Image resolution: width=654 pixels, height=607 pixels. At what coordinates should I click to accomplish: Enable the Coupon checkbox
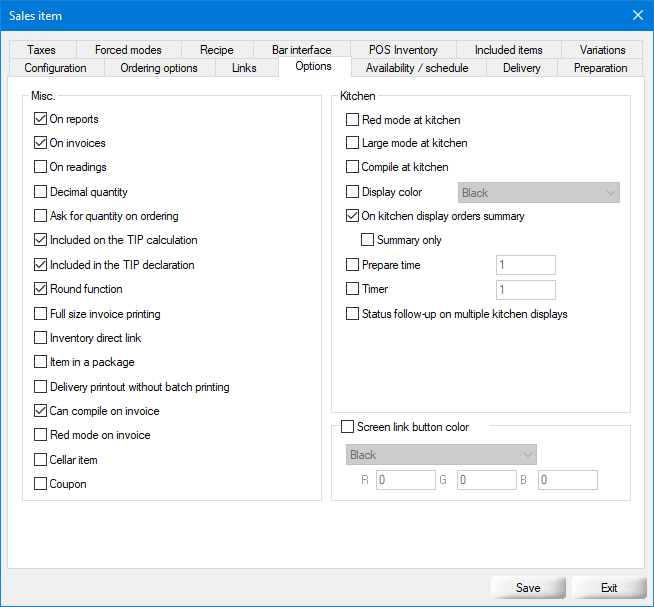pyautogui.click(x=41, y=484)
